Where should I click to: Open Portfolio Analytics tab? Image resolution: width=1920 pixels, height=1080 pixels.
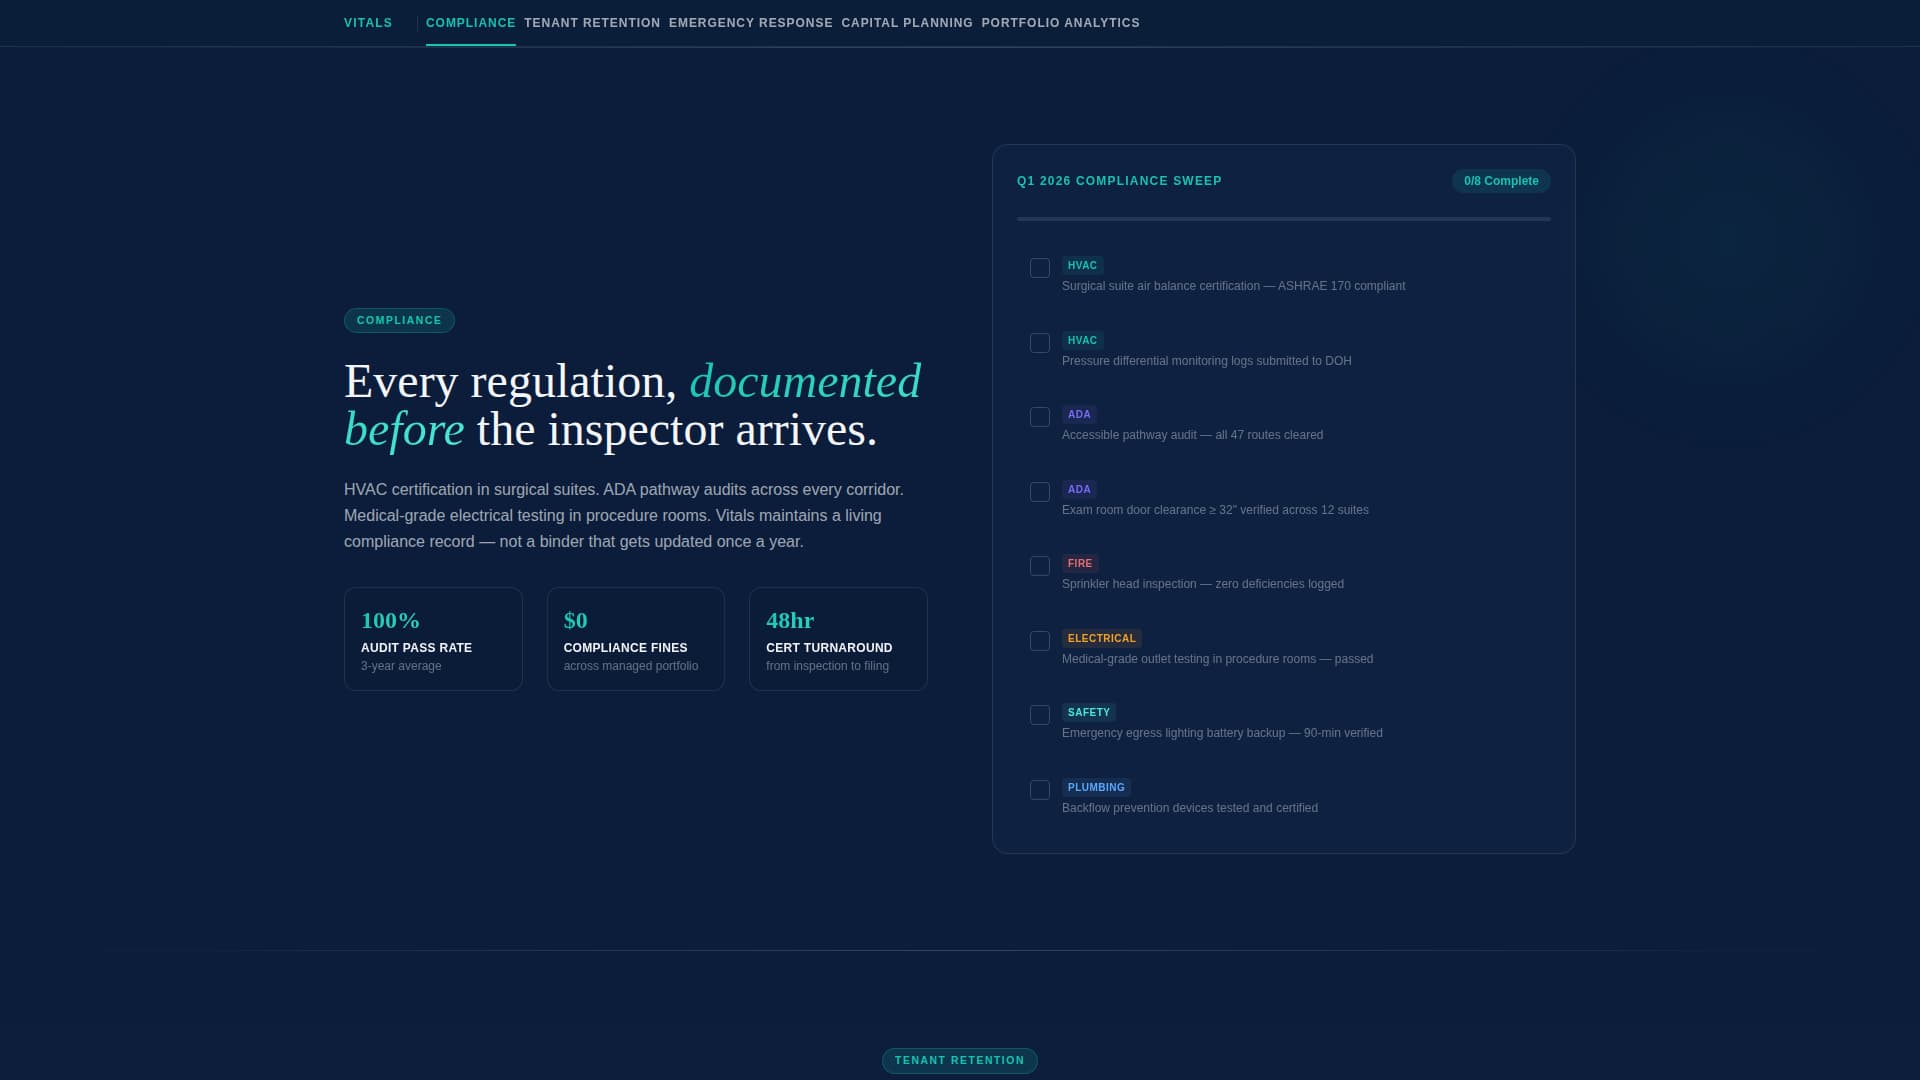tap(1061, 23)
